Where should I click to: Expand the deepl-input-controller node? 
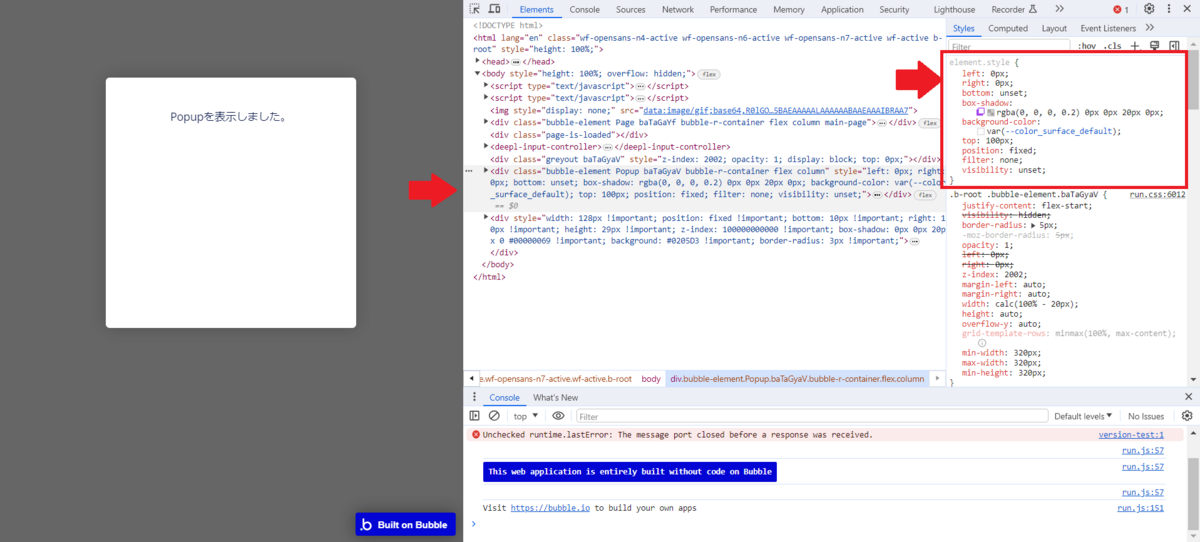coord(486,146)
